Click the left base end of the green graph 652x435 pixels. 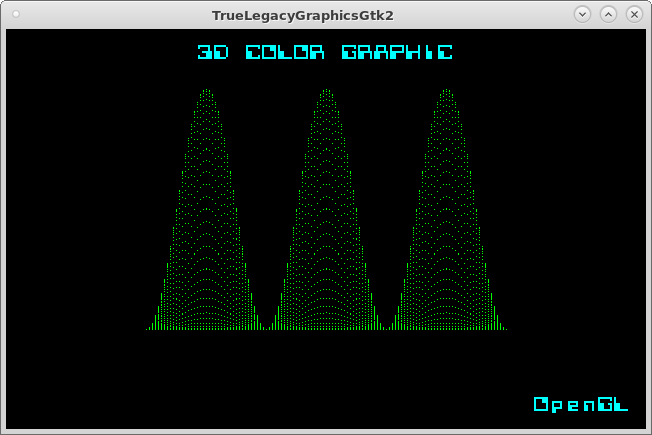(x=149, y=328)
